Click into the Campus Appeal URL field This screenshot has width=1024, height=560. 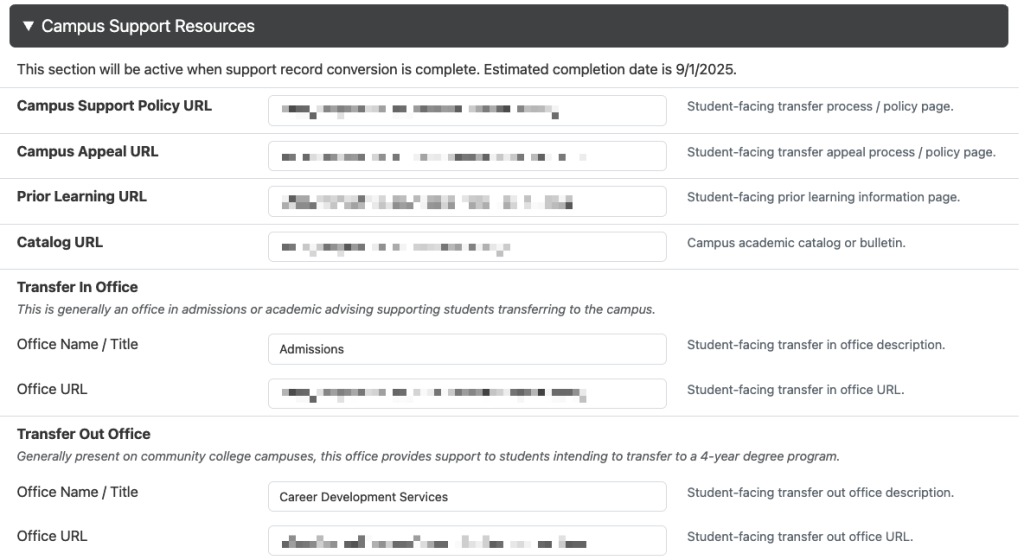click(467, 156)
